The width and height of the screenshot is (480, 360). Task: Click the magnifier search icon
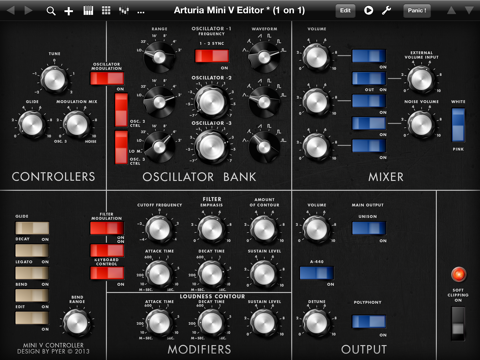tap(51, 11)
